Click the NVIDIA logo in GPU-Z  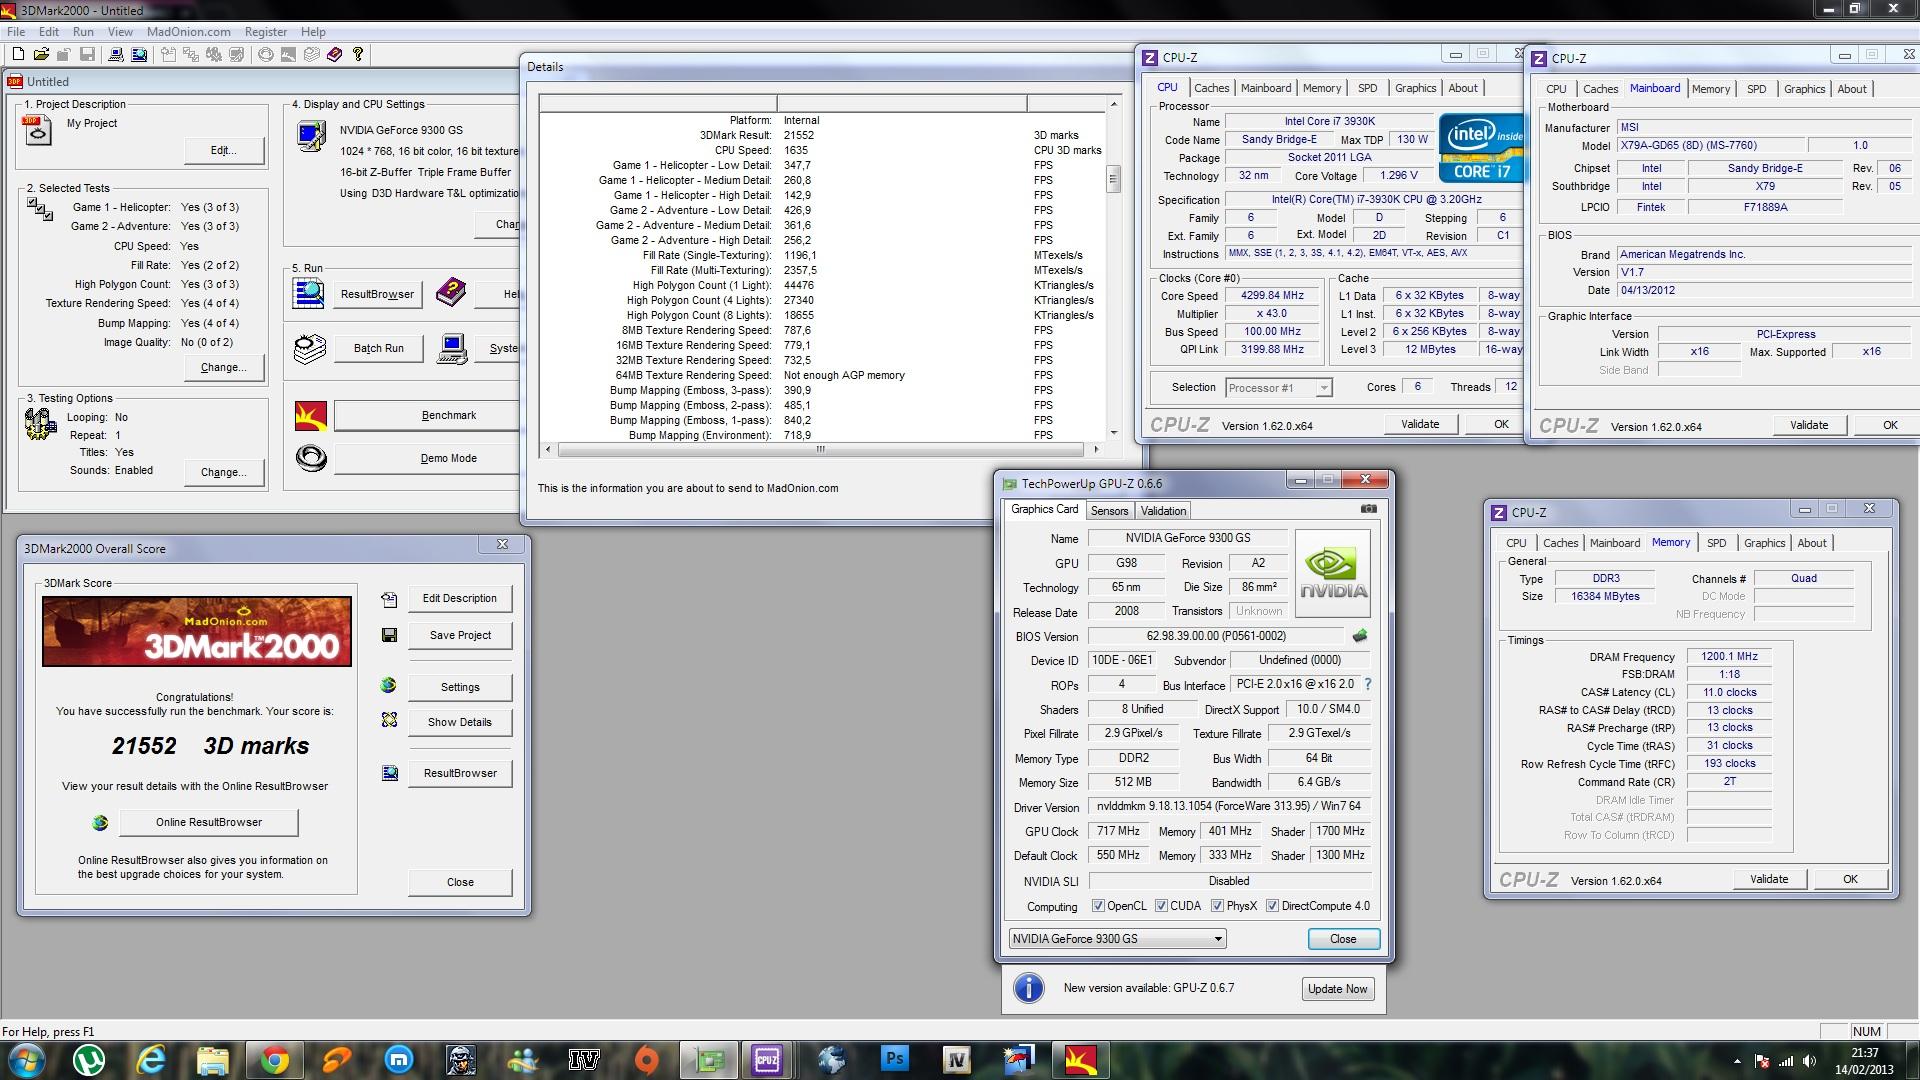[x=1333, y=573]
